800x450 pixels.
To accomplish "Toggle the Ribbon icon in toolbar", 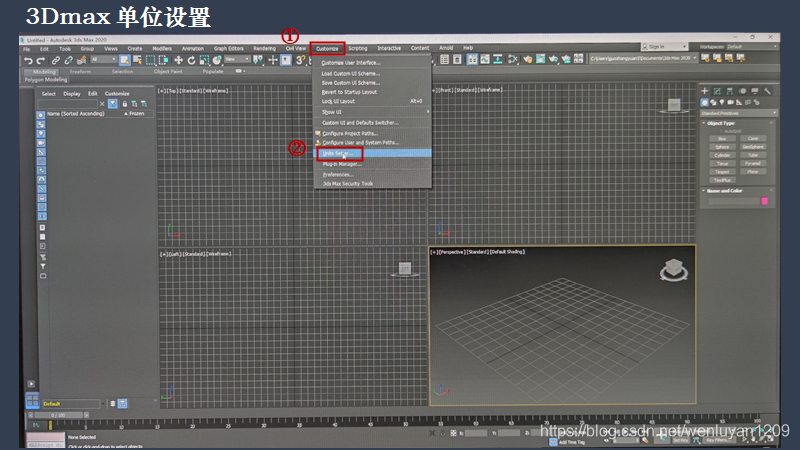I will 472,60.
